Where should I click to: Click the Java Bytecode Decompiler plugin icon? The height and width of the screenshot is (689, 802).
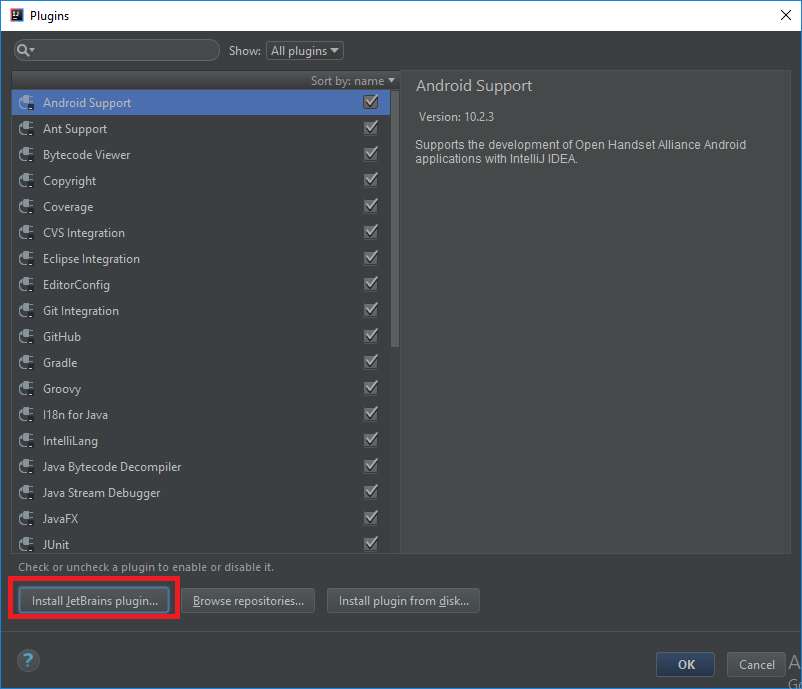pyautogui.click(x=27, y=466)
